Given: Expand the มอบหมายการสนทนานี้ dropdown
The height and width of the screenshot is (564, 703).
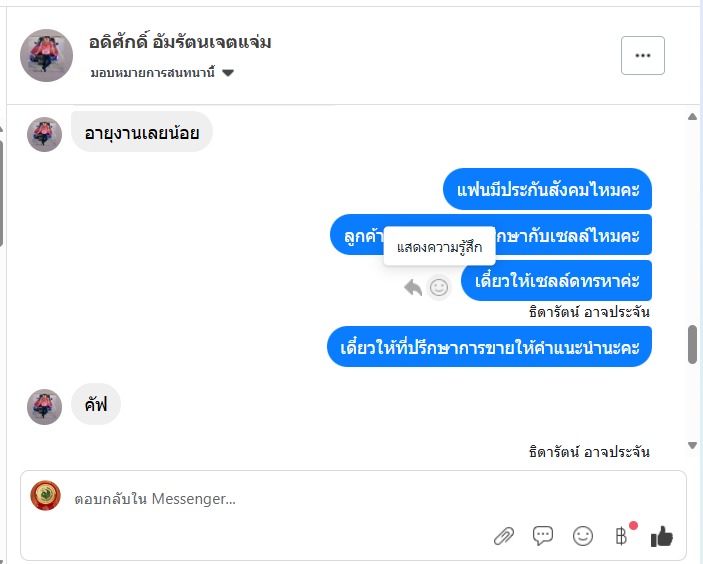Looking at the screenshot, I should (228, 73).
